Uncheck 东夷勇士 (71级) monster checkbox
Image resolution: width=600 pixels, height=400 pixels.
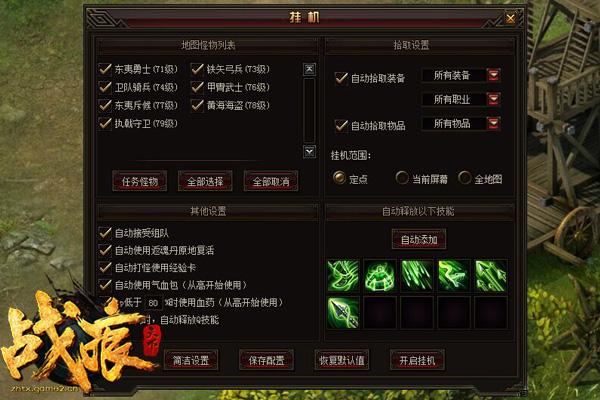pyautogui.click(x=105, y=69)
